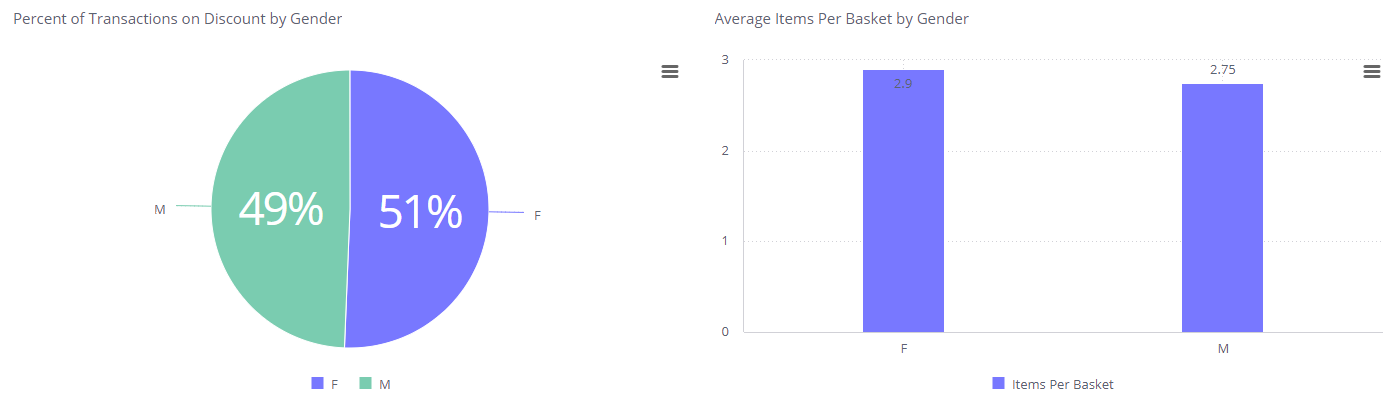Image resolution: width=1394 pixels, height=410 pixels.
Task: Click the Percent of Transactions on Discount title
Action: (178, 19)
